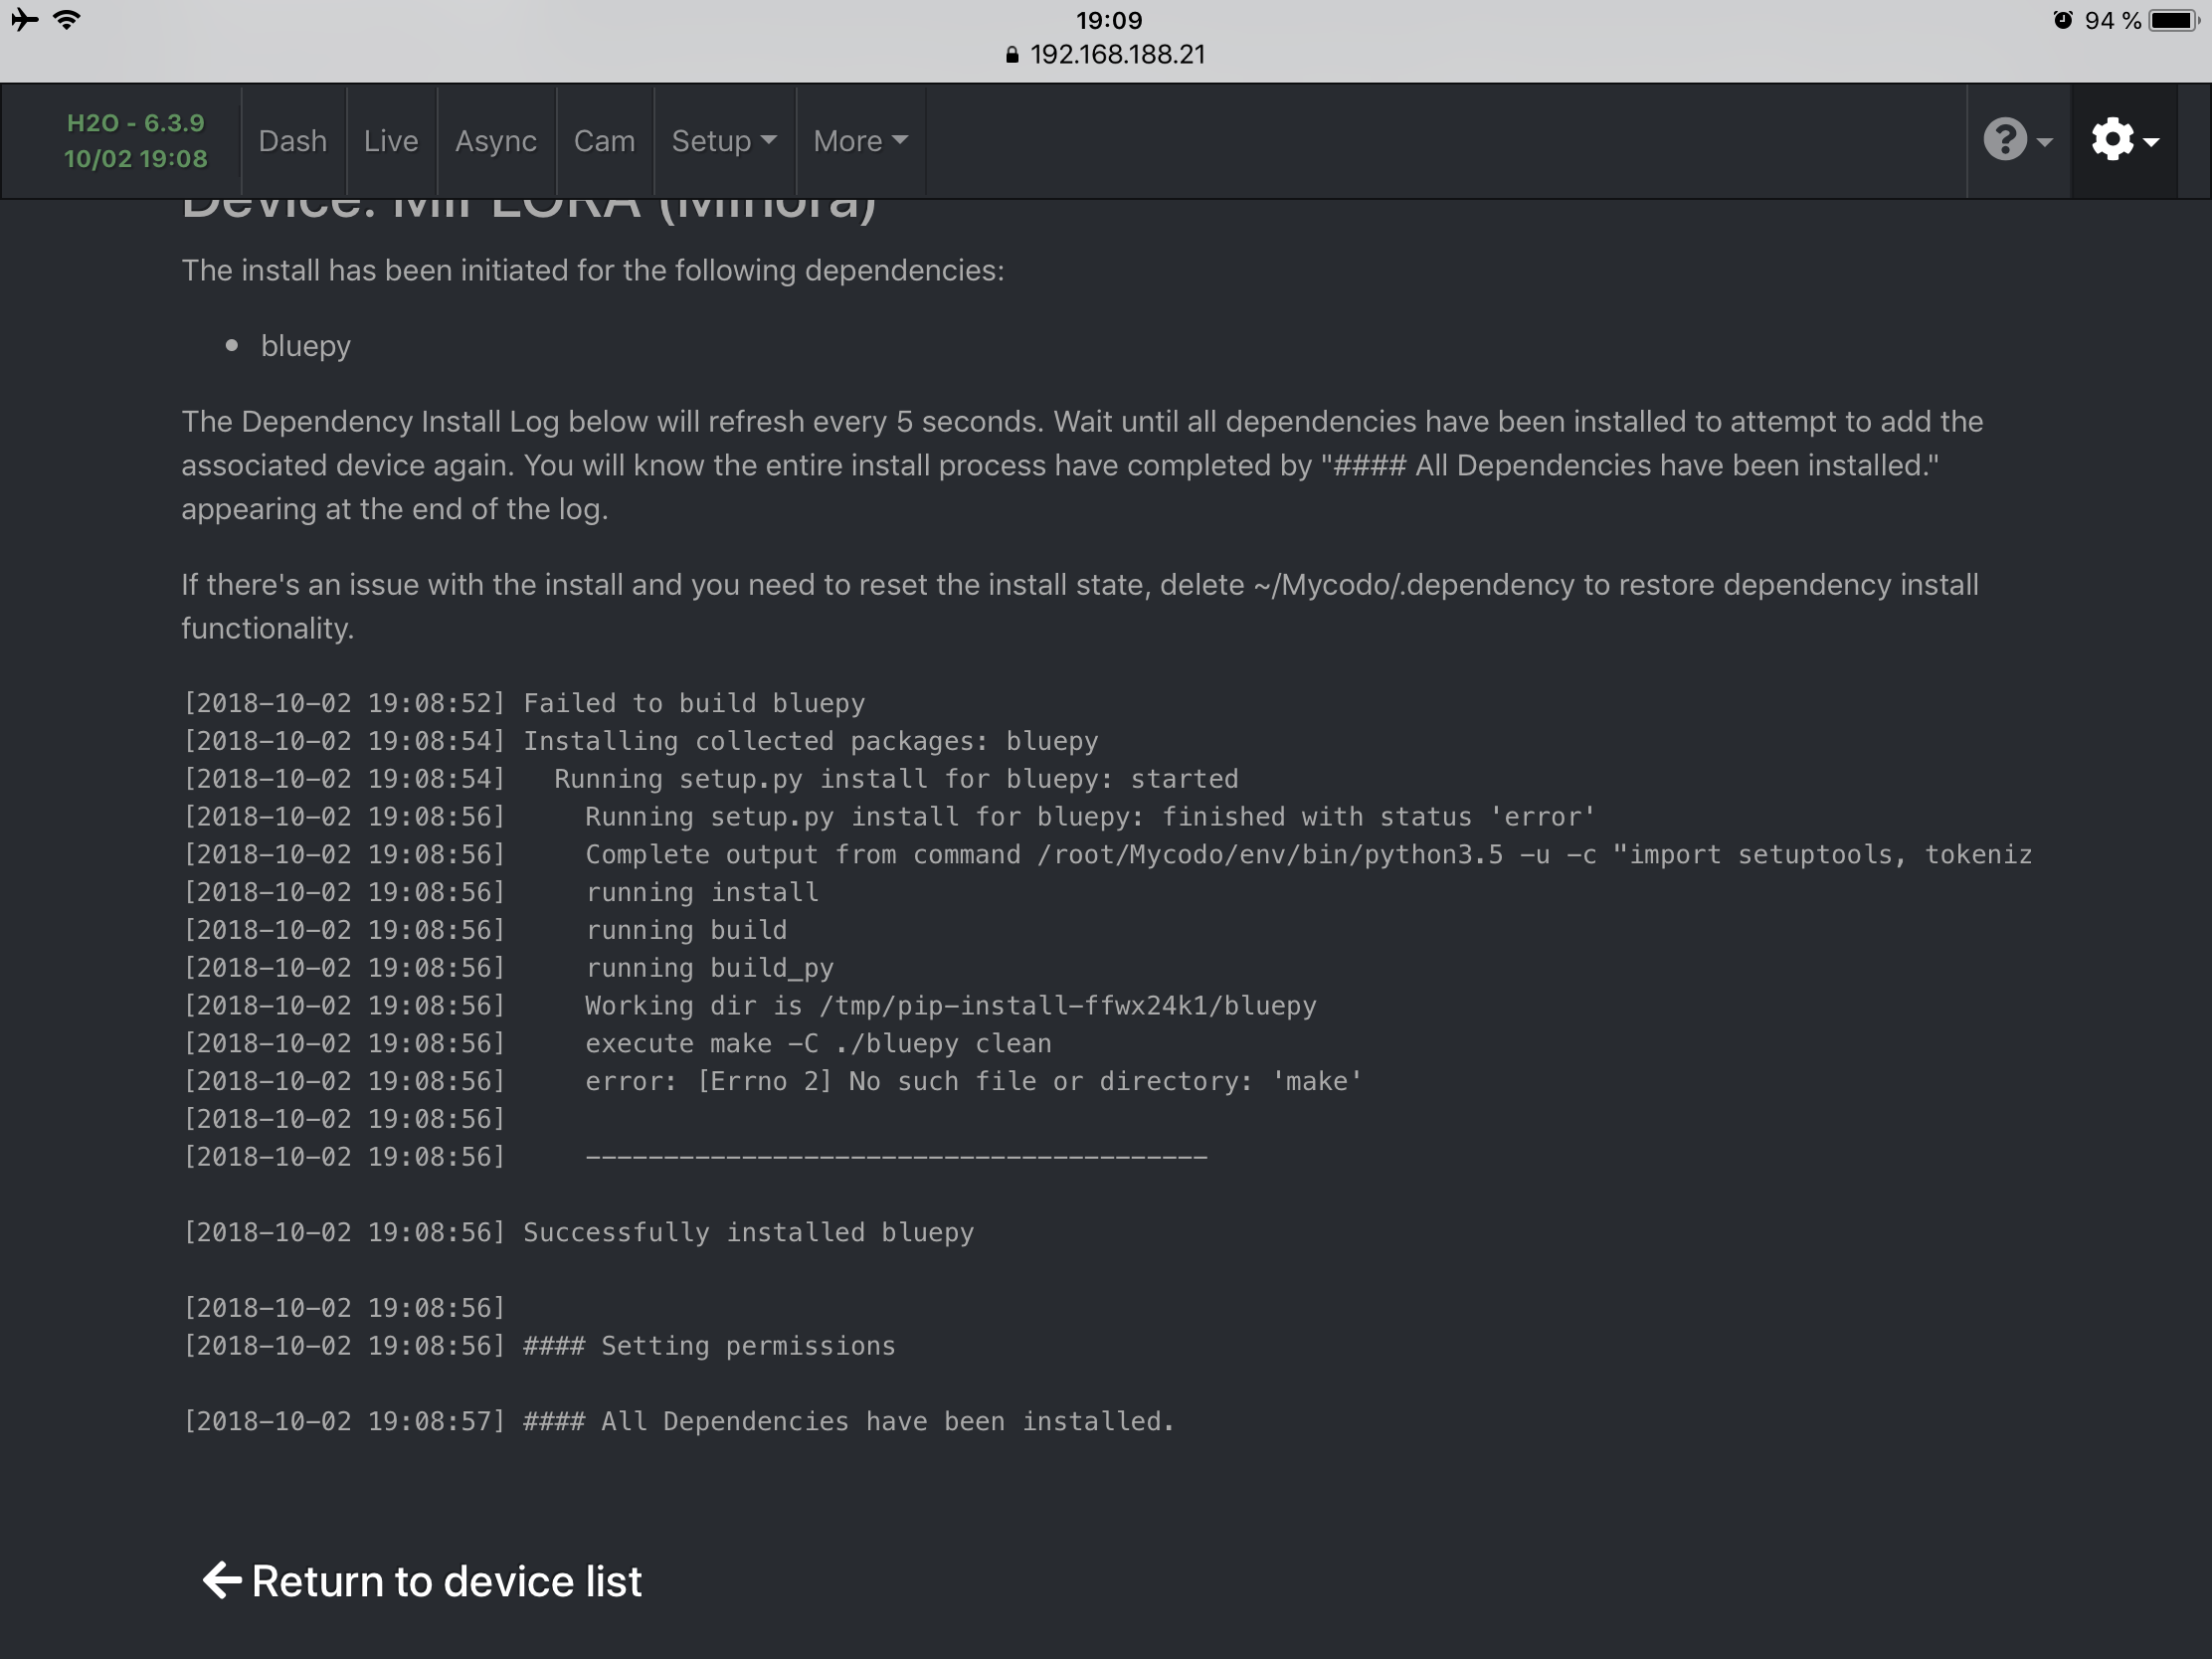Open the Cam page
The height and width of the screenshot is (1659, 2212).
pos(604,141)
